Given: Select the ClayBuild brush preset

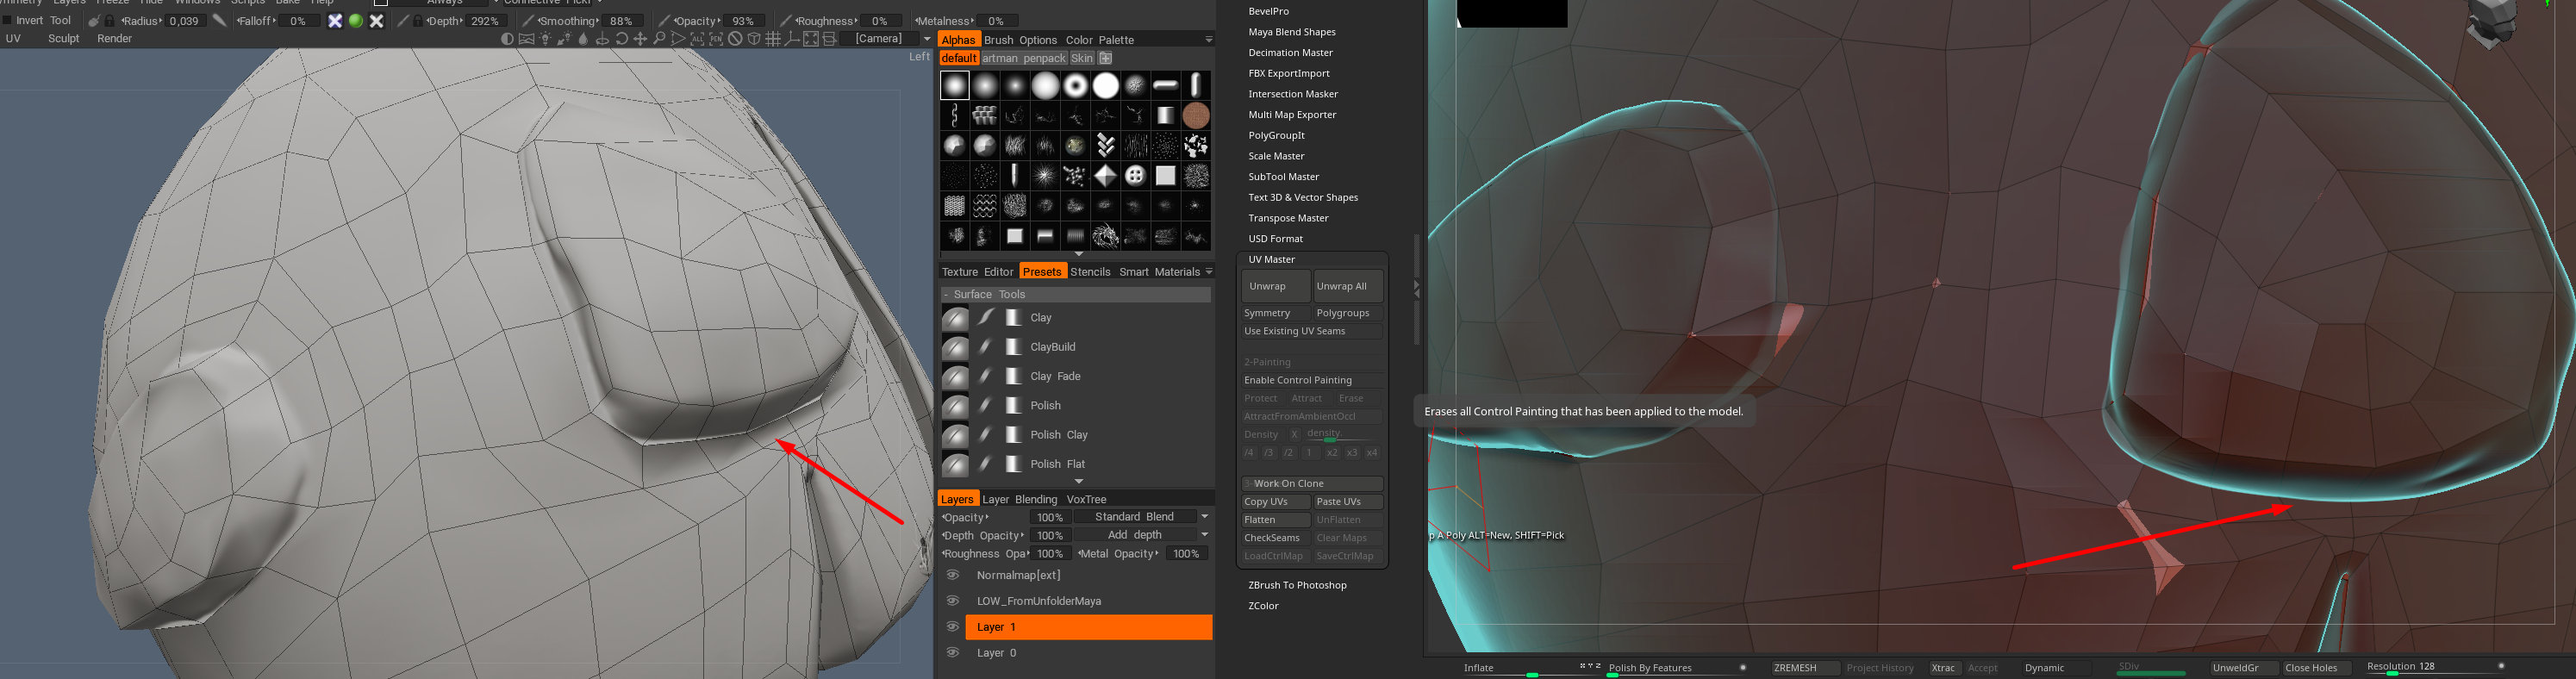Looking at the screenshot, I should click(x=1052, y=347).
